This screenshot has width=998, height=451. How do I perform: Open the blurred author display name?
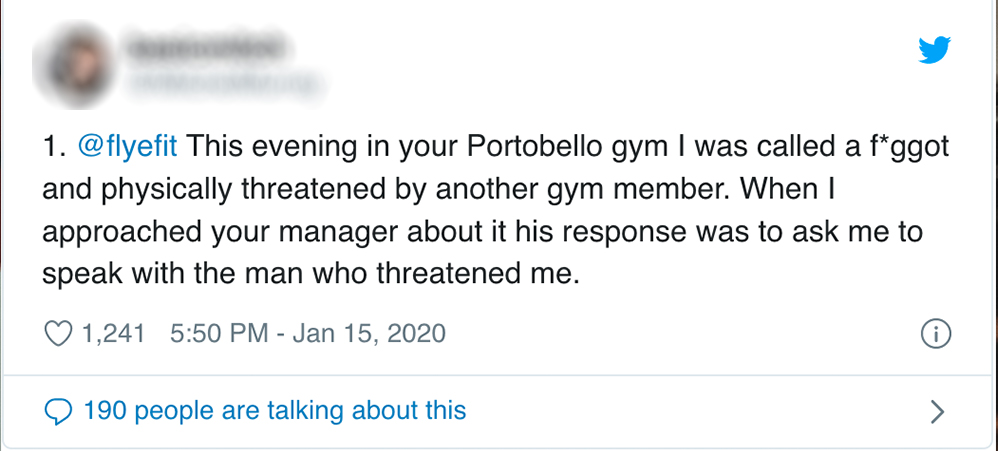click(x=204, y=43)
